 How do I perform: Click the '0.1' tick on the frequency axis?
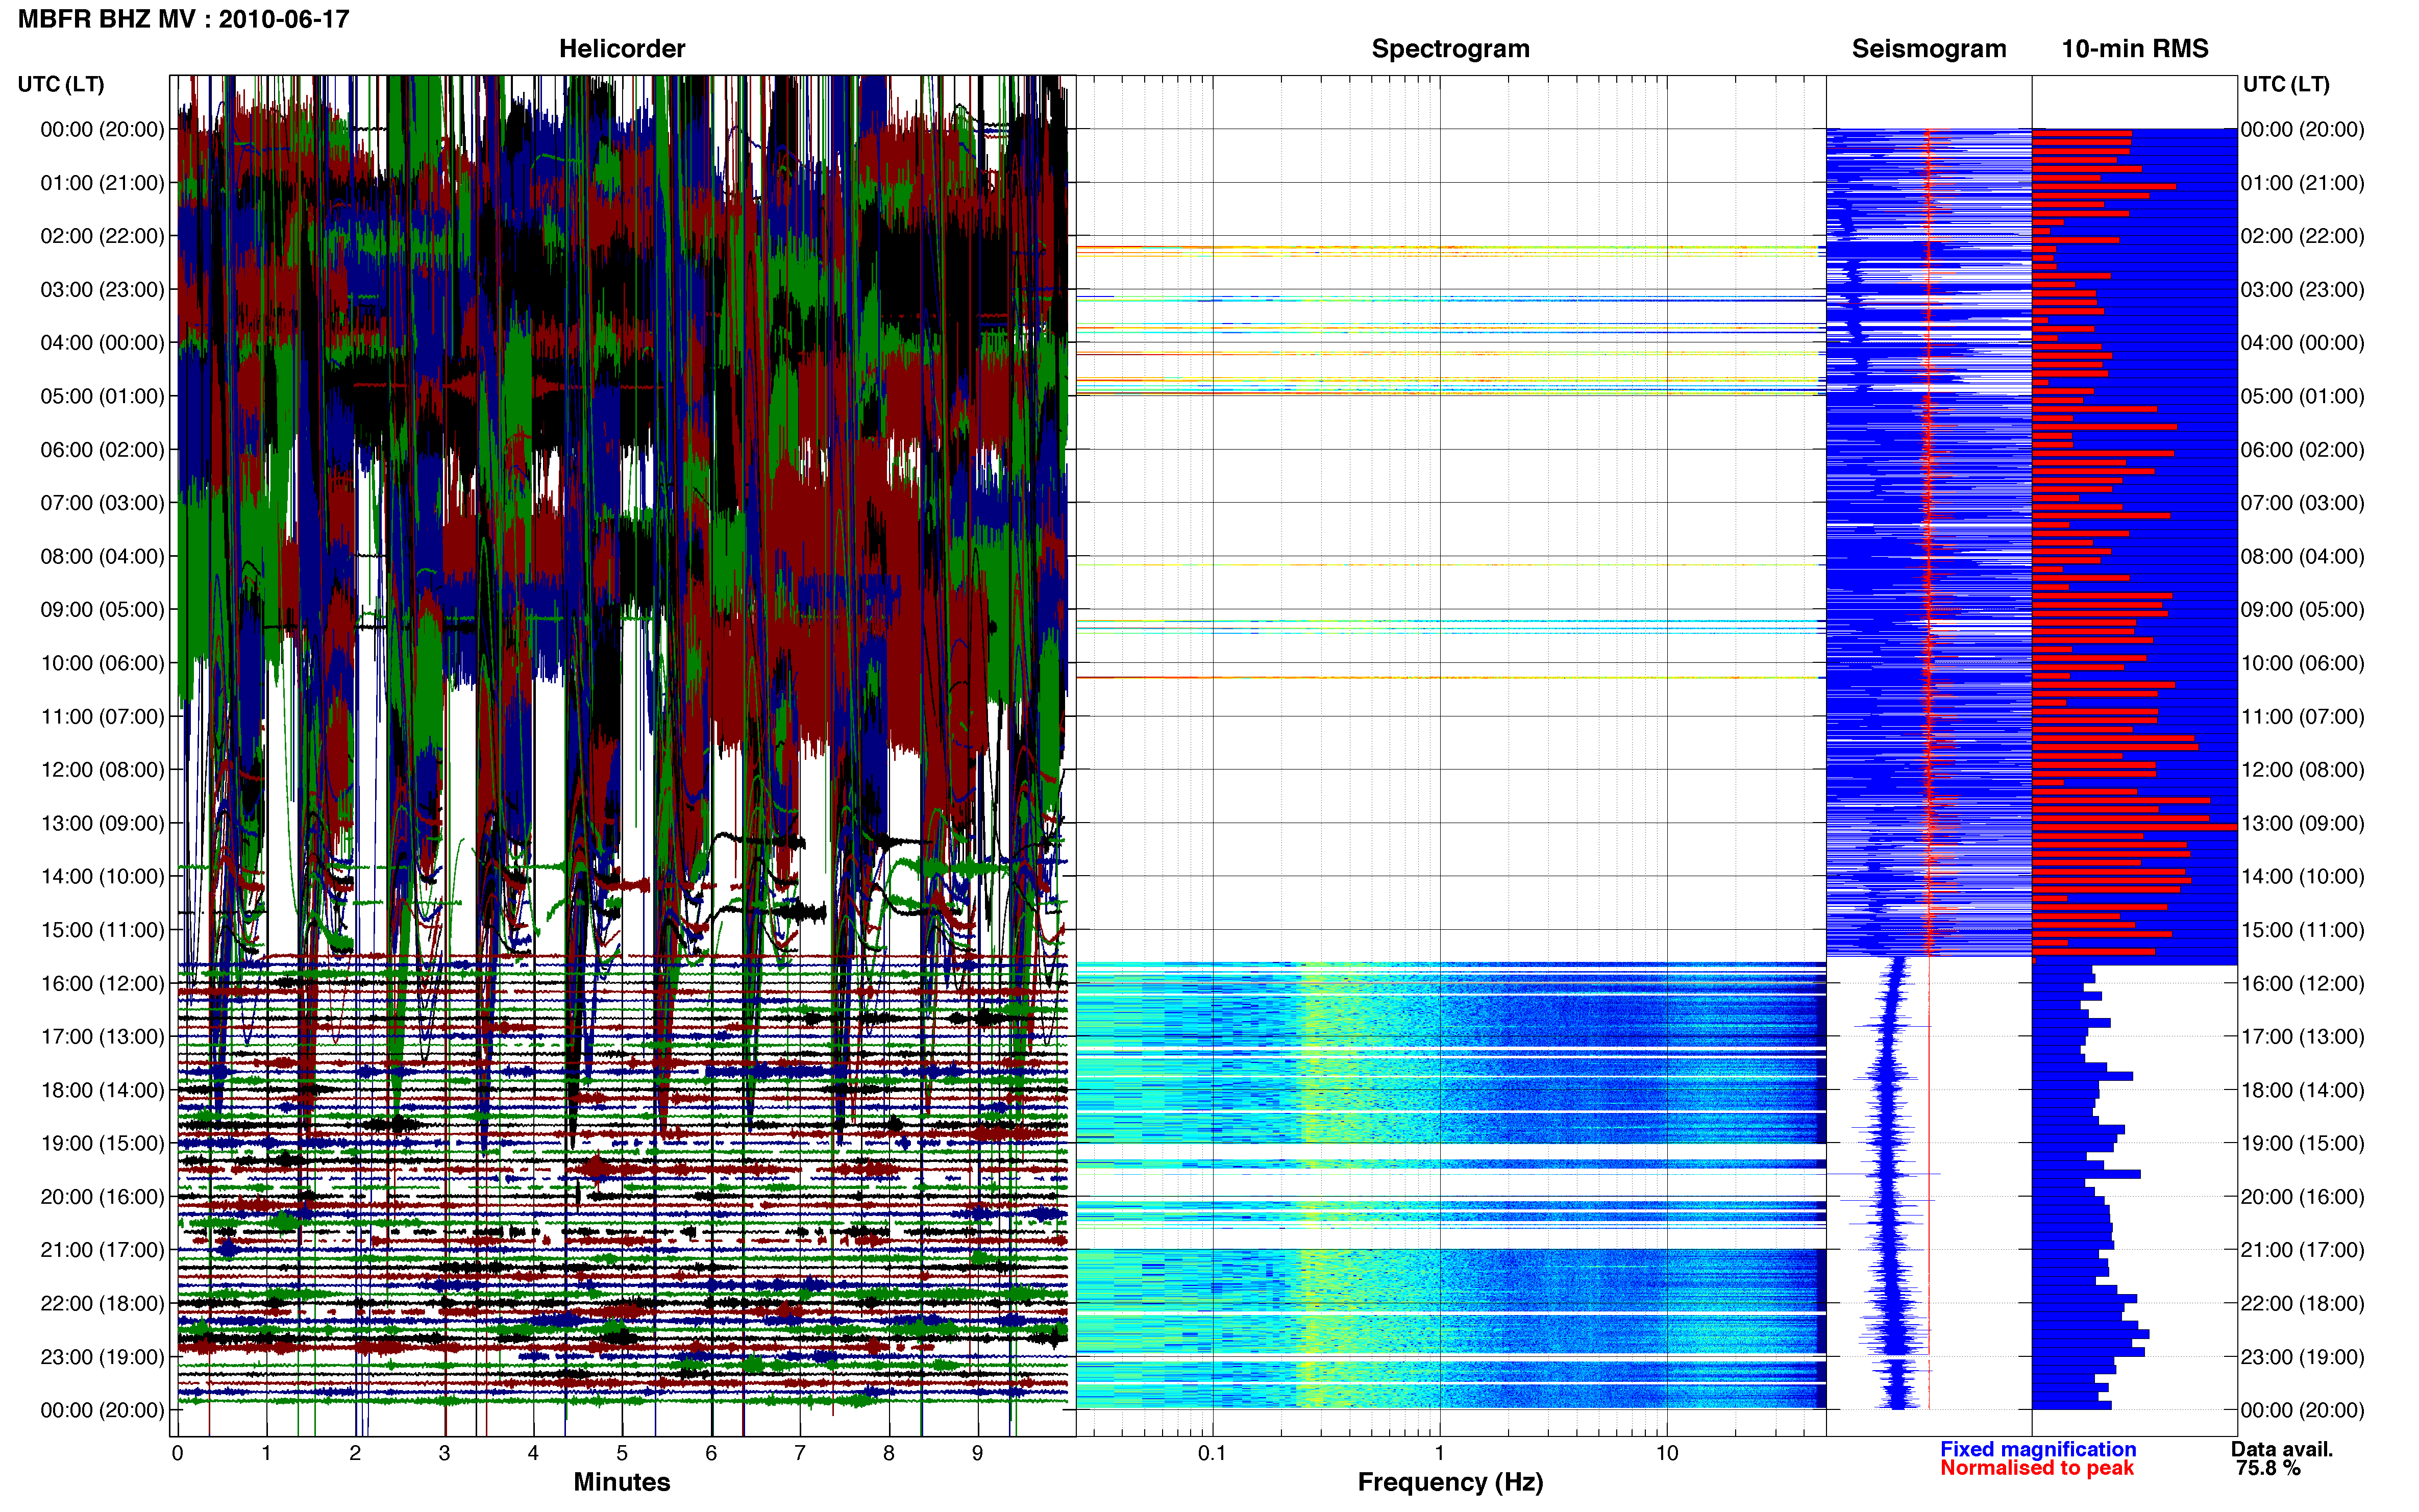click(x=1212, y=1453)
